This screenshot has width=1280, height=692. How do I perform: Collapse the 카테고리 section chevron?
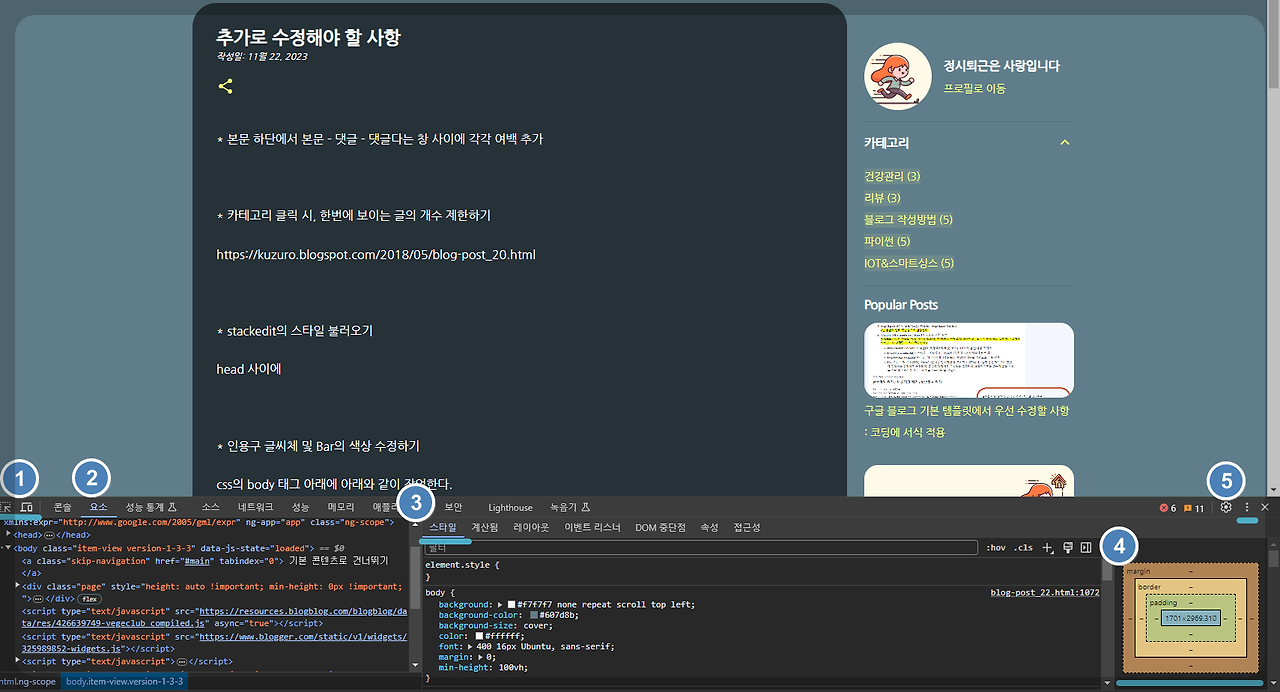pos(1065,143)
